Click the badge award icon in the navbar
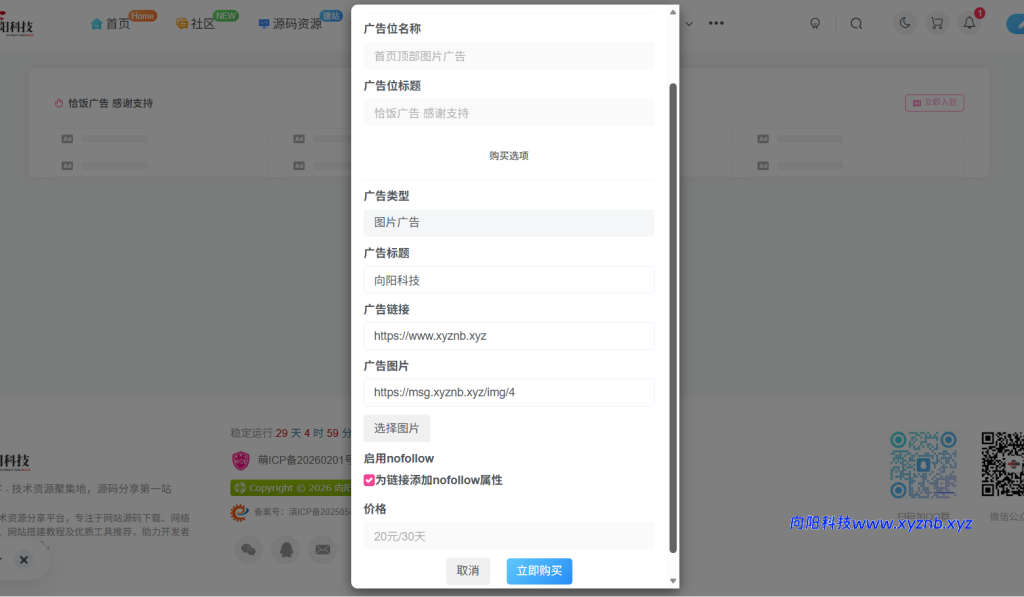 815,23
